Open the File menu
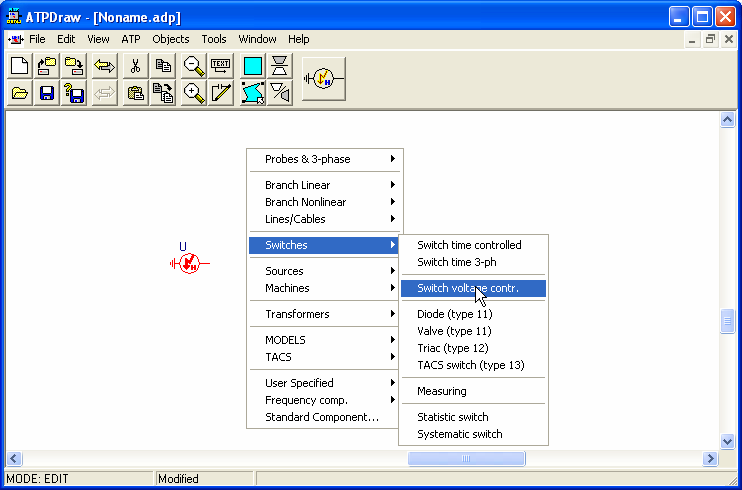742x490 pixels. coord(37,39)
